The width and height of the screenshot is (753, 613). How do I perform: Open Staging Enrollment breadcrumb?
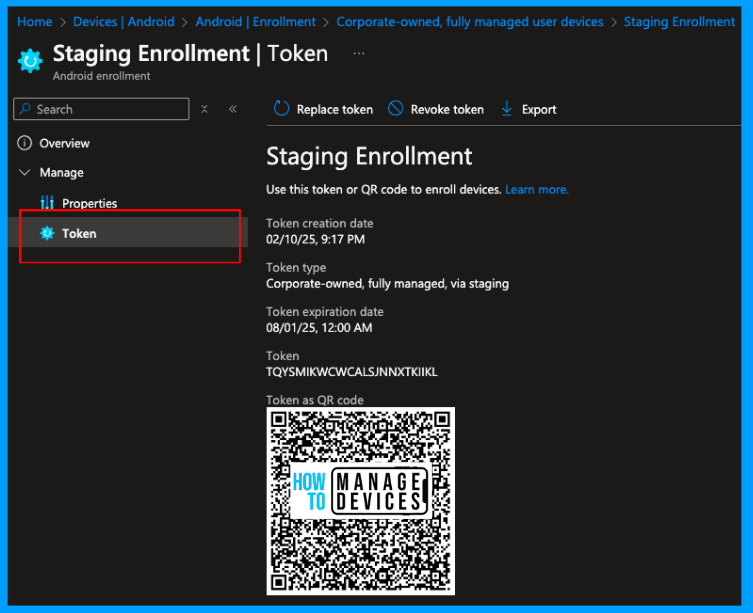(679, 22)
